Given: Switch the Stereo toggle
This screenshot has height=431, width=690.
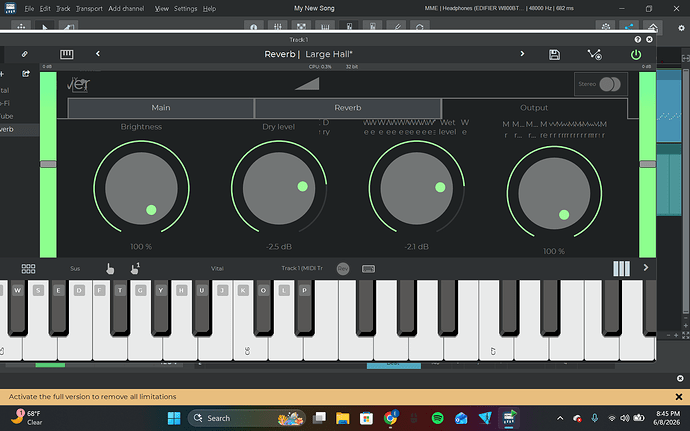Looking at the screenshot, I should click(x=610, y=84).
